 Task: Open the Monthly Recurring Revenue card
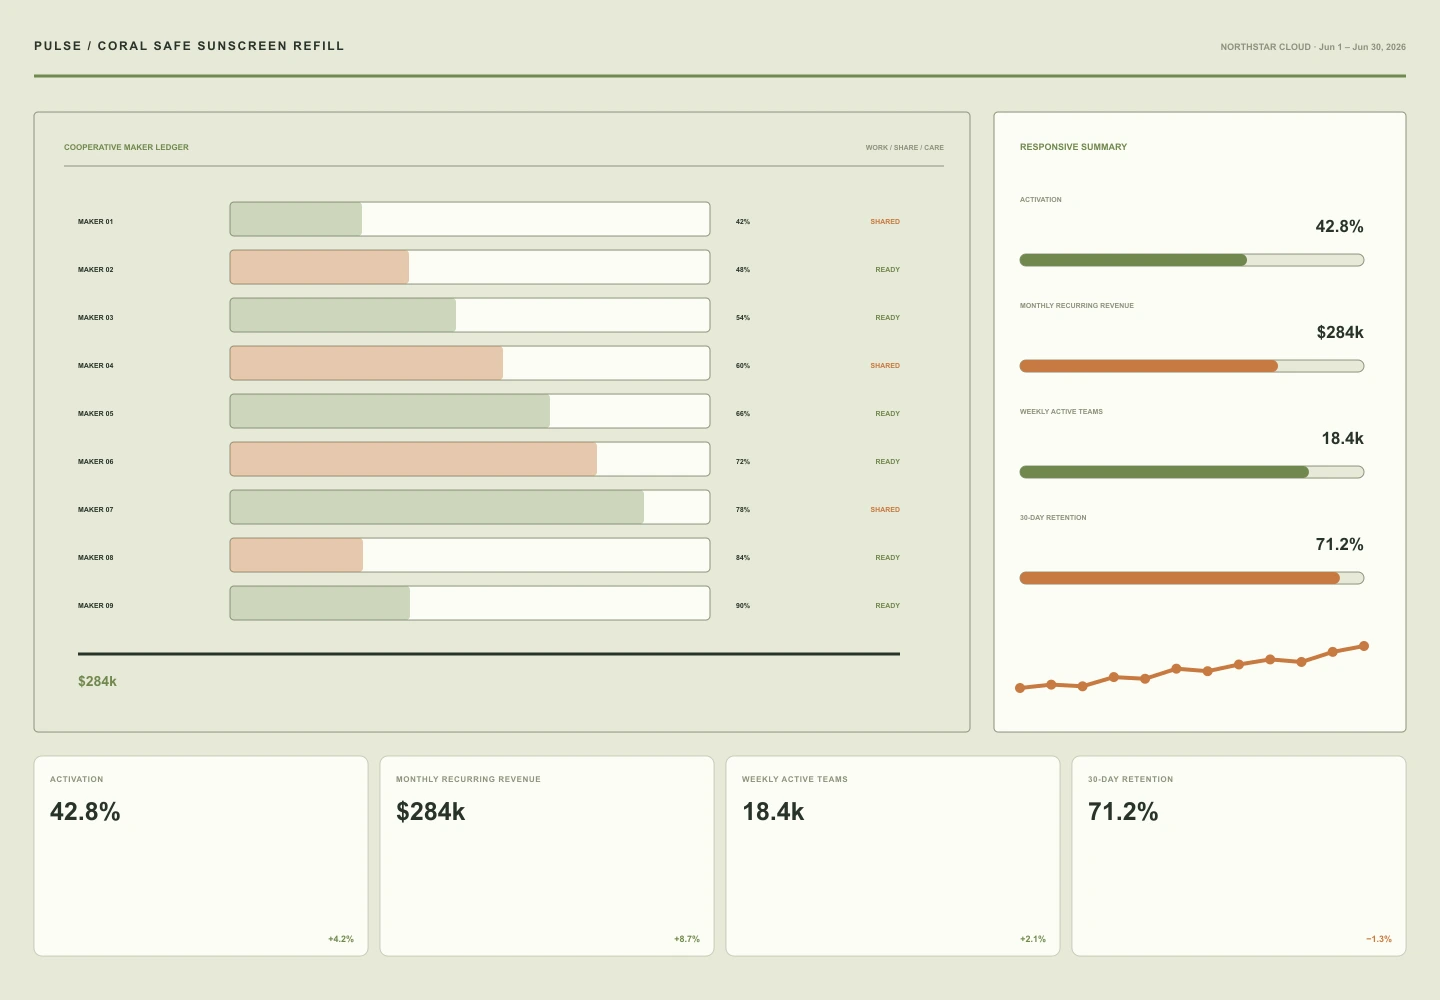click(x=547, y=856)
